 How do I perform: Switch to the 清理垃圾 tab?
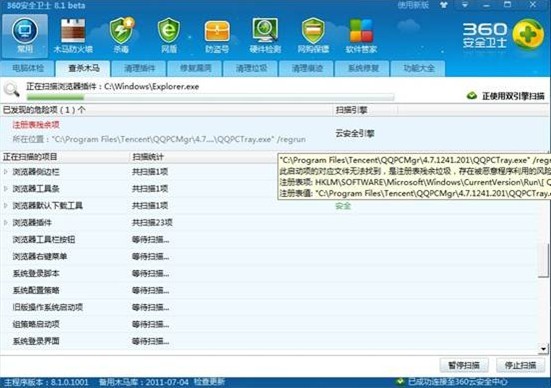click(251, 68)
